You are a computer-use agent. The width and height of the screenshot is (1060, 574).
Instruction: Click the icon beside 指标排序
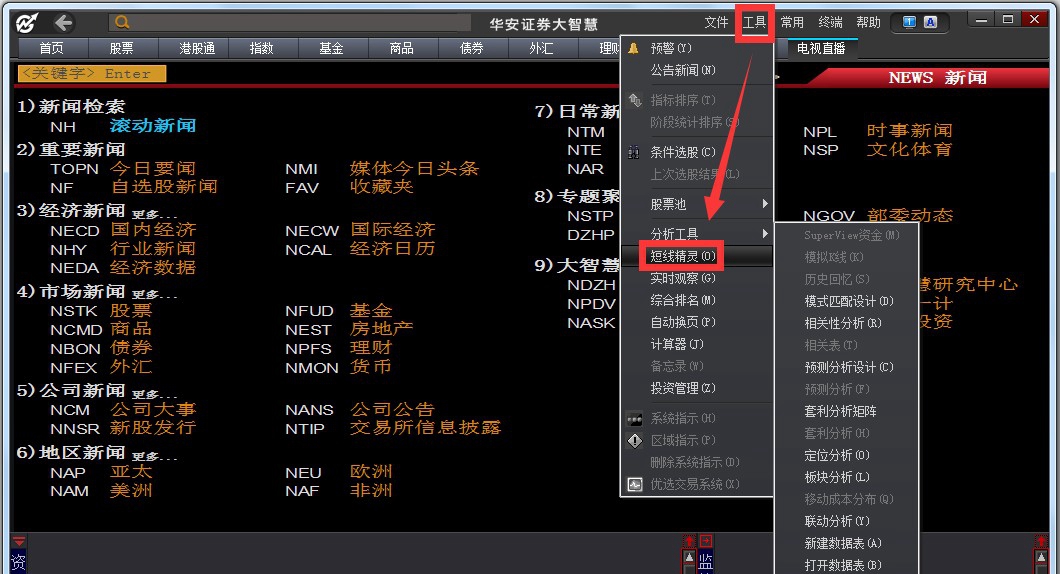[x=634, y=100]
